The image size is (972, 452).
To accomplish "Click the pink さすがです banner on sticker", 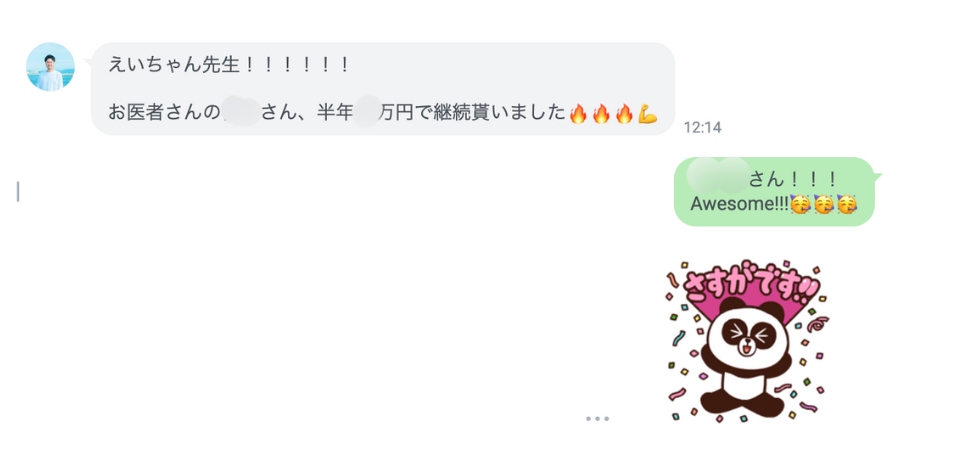I will click(x=751, y=288).
